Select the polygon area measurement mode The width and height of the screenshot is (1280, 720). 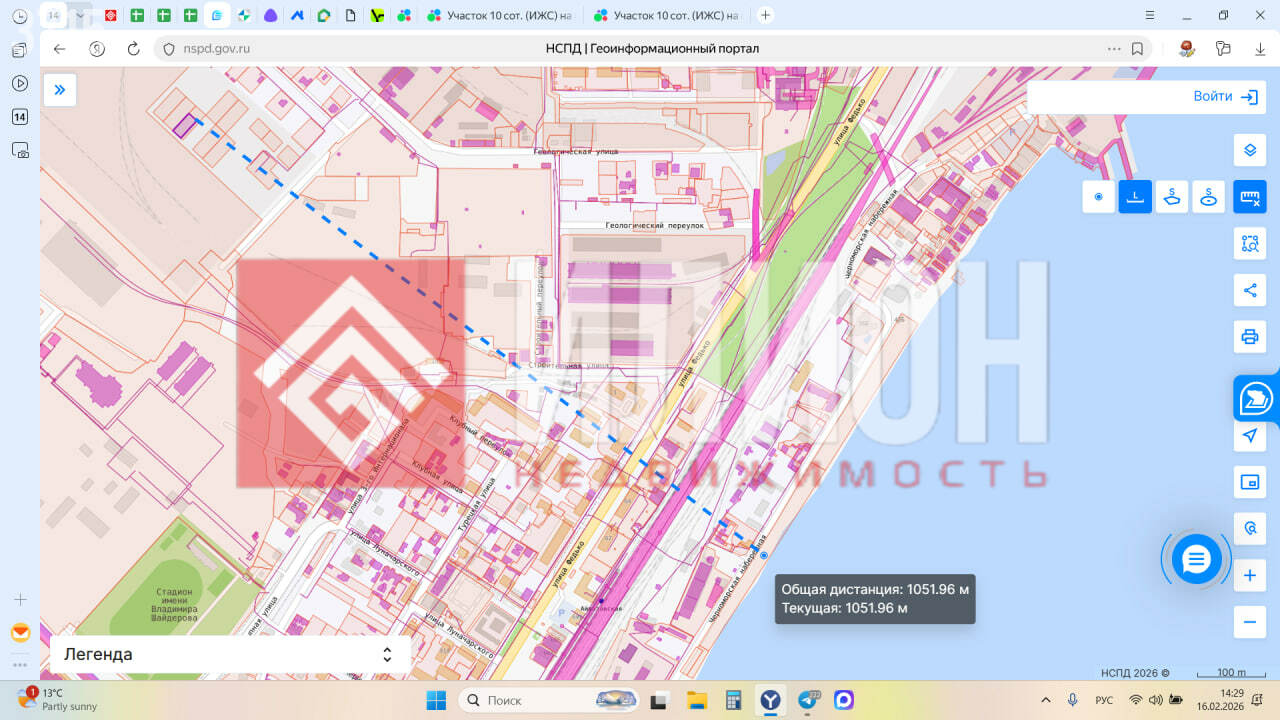[x=1172, y=197]
